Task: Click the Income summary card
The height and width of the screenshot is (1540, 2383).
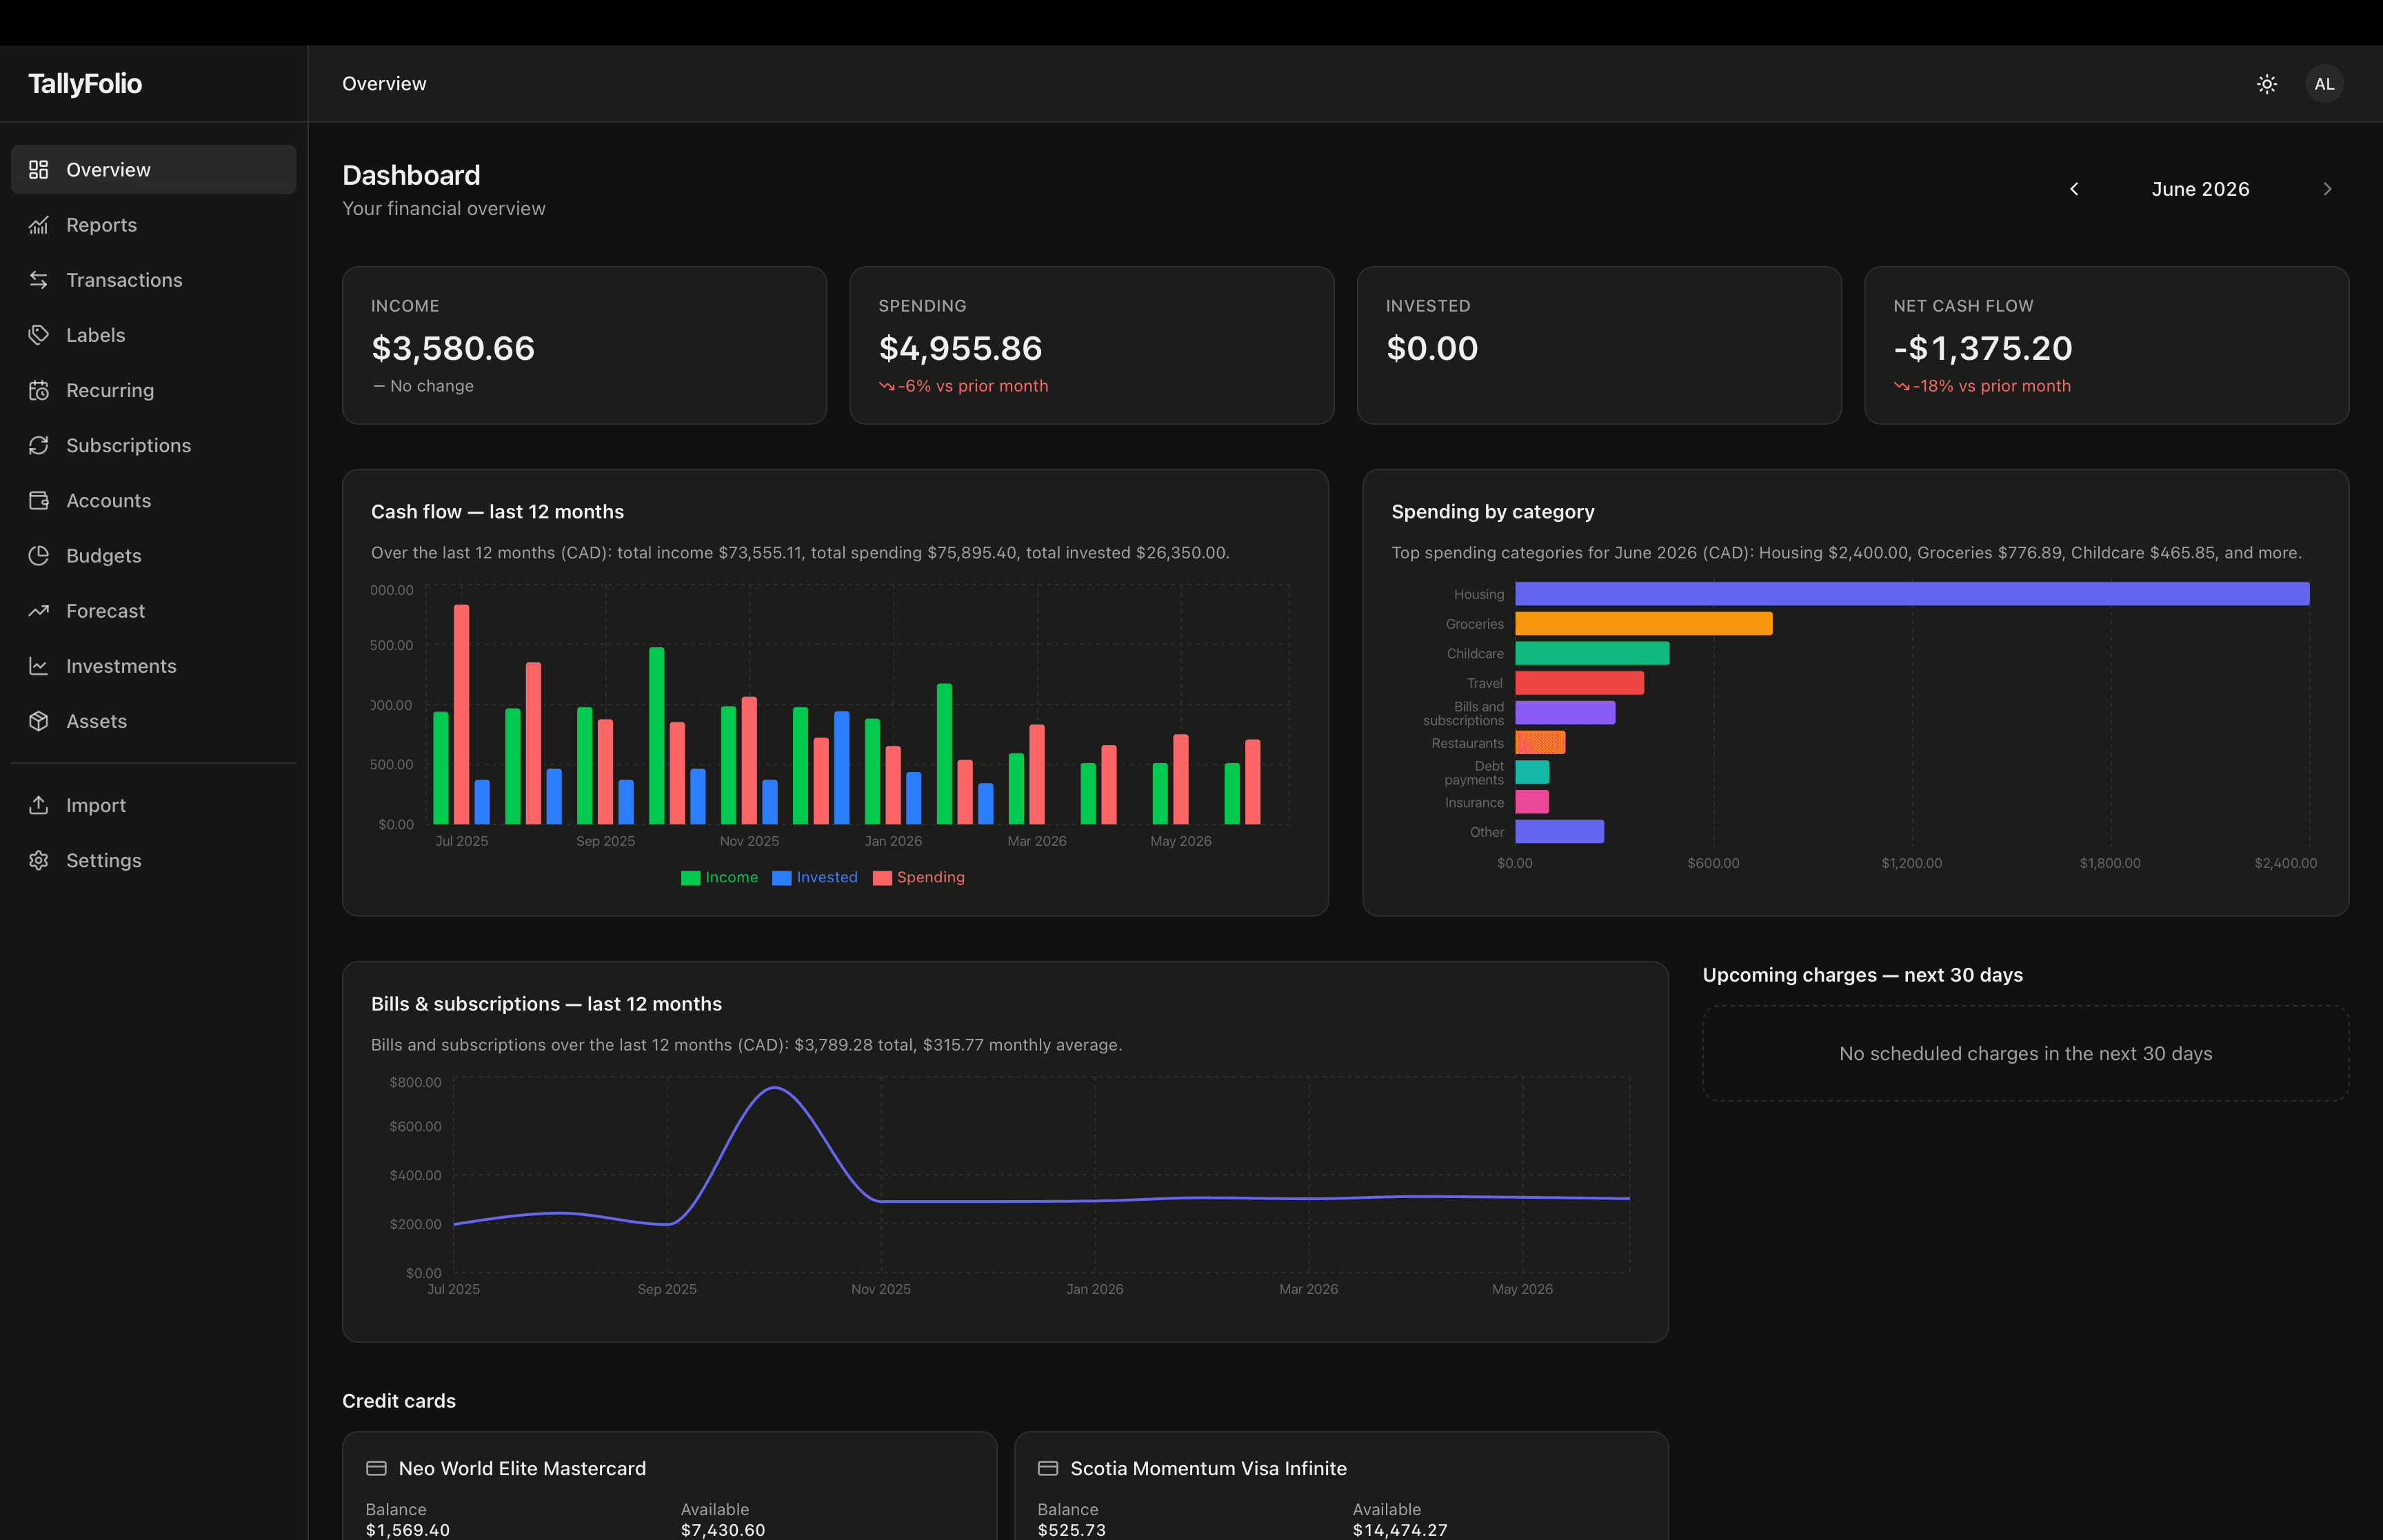Action: tap(584, 345)
